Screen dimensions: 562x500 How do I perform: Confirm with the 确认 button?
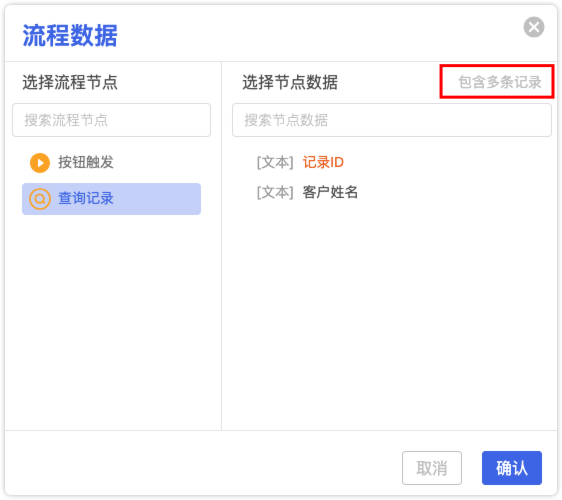512,468
